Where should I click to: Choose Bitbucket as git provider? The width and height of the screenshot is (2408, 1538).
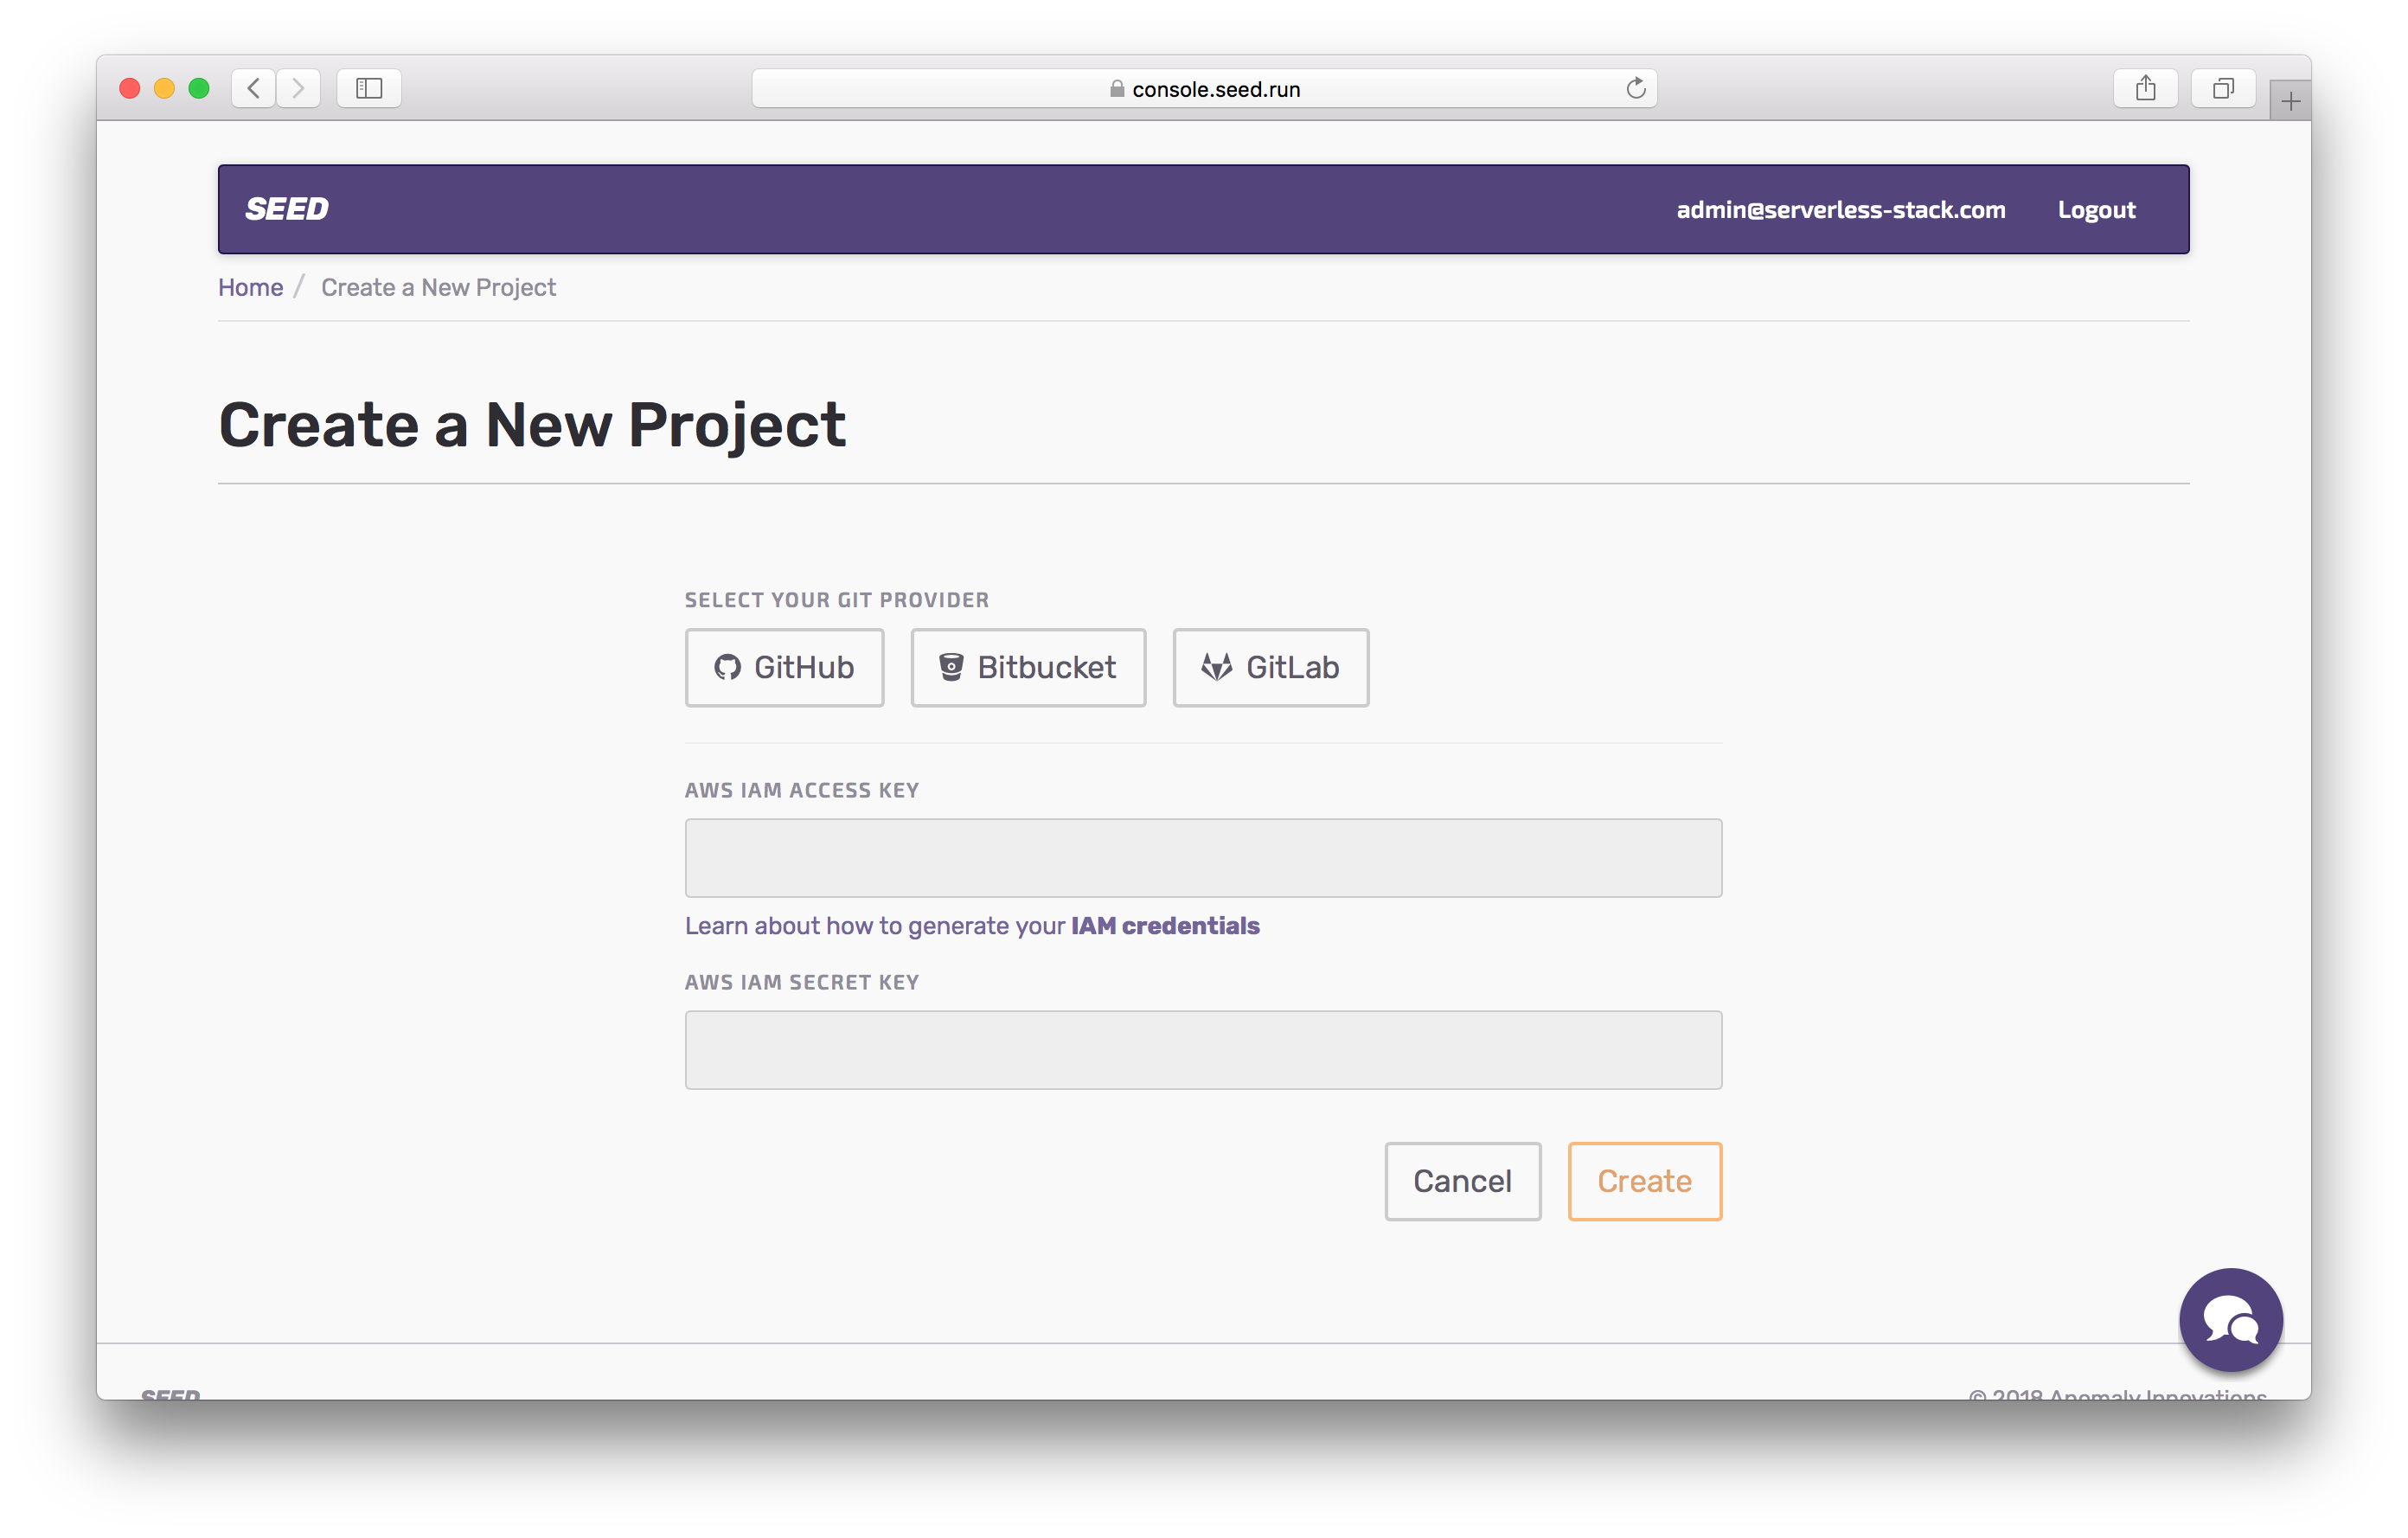pos(1027,667)
